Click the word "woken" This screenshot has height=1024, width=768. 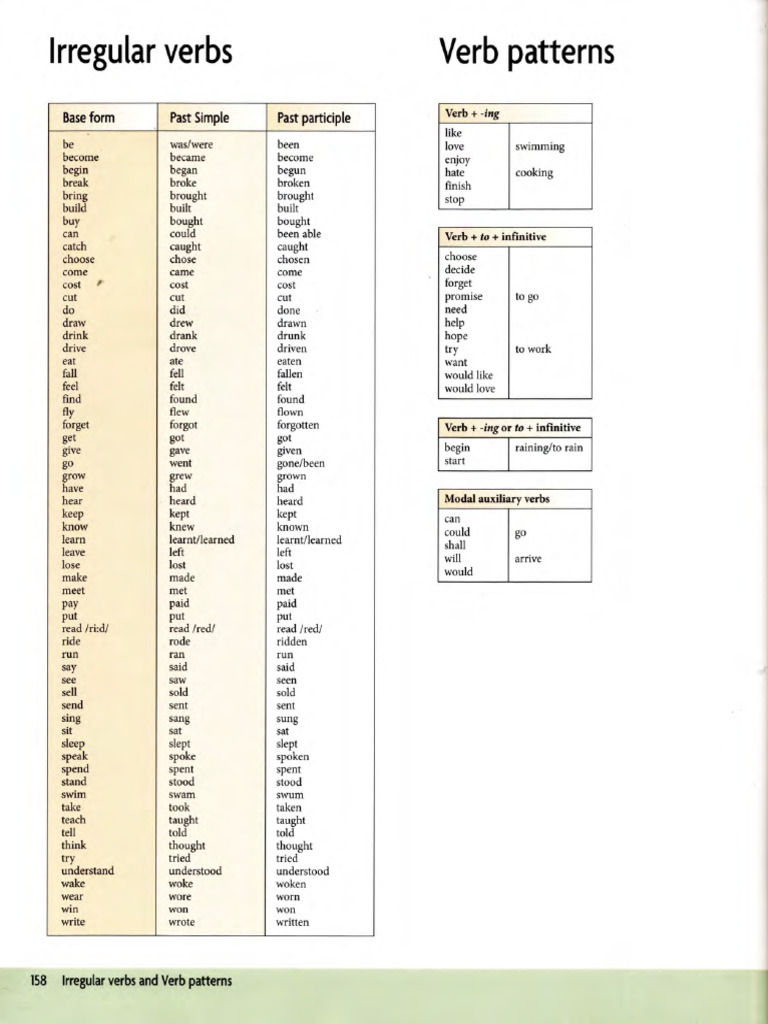click(x=291, y=884)
